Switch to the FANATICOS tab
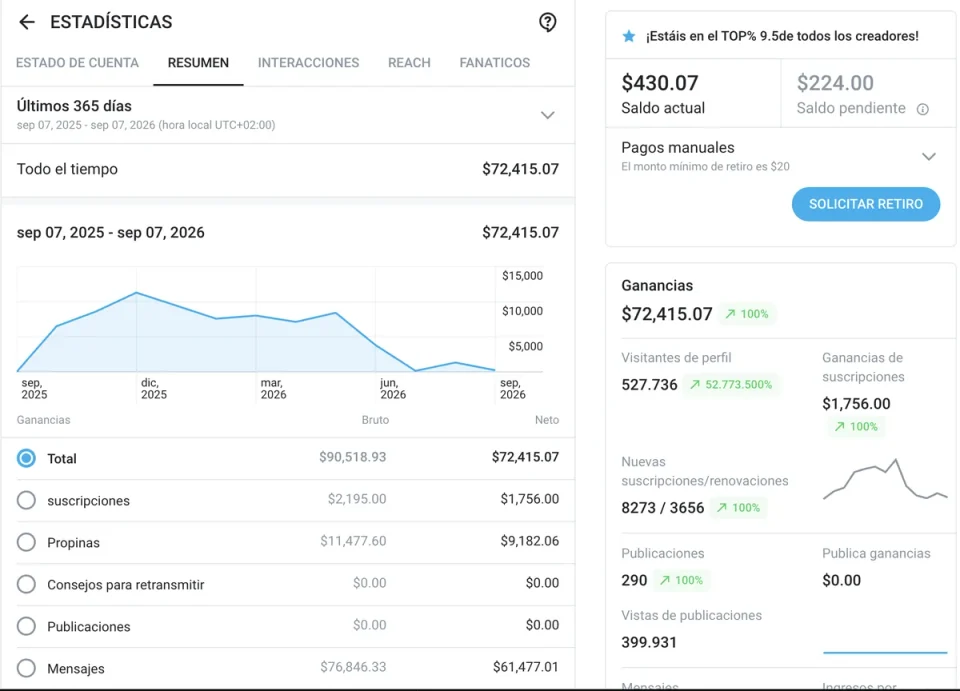 coord(495,62)
